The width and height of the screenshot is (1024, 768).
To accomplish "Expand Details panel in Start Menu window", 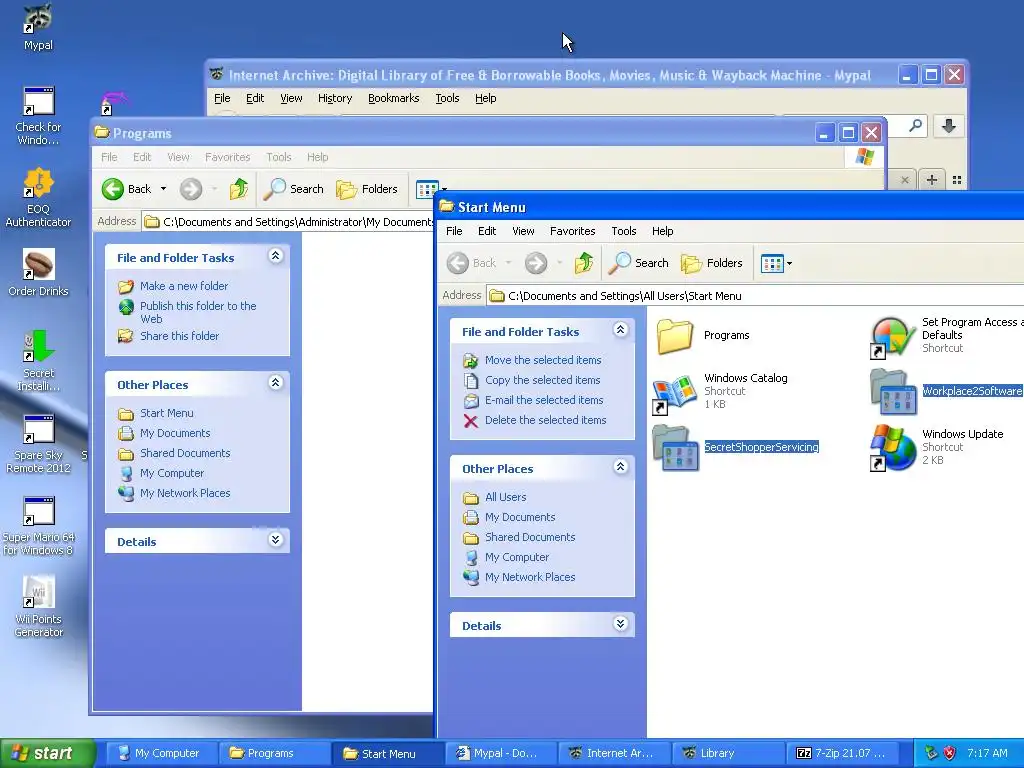I will click(620, 624).
